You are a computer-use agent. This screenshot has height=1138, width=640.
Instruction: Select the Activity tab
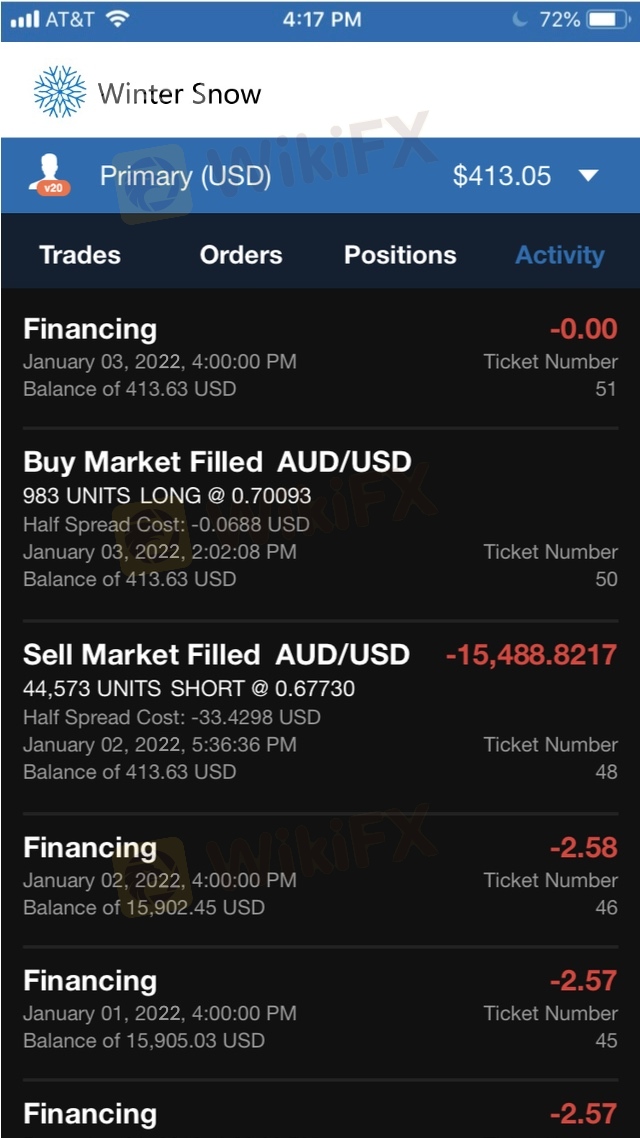click(x=559, y=255)
